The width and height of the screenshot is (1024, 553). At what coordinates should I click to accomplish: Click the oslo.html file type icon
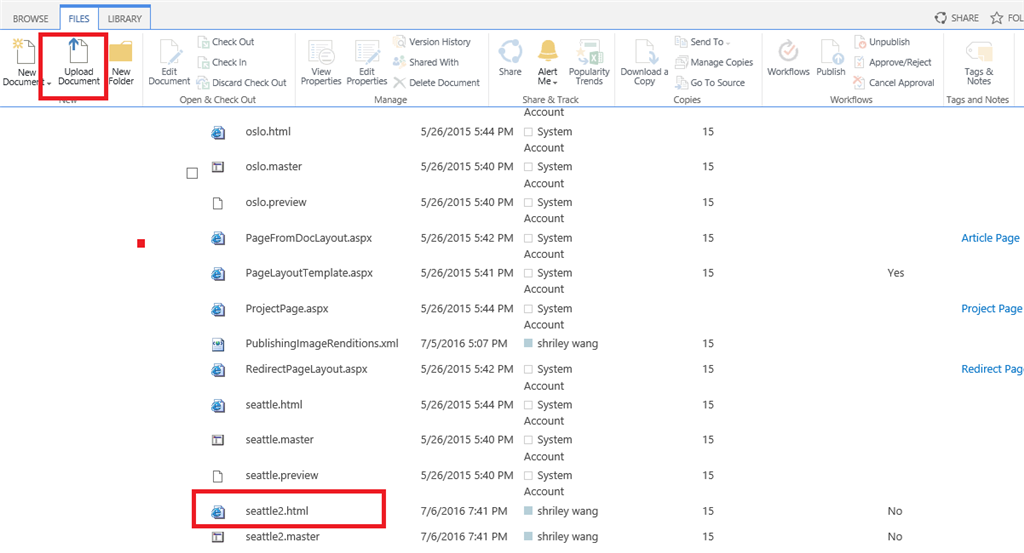pos(218,133)
